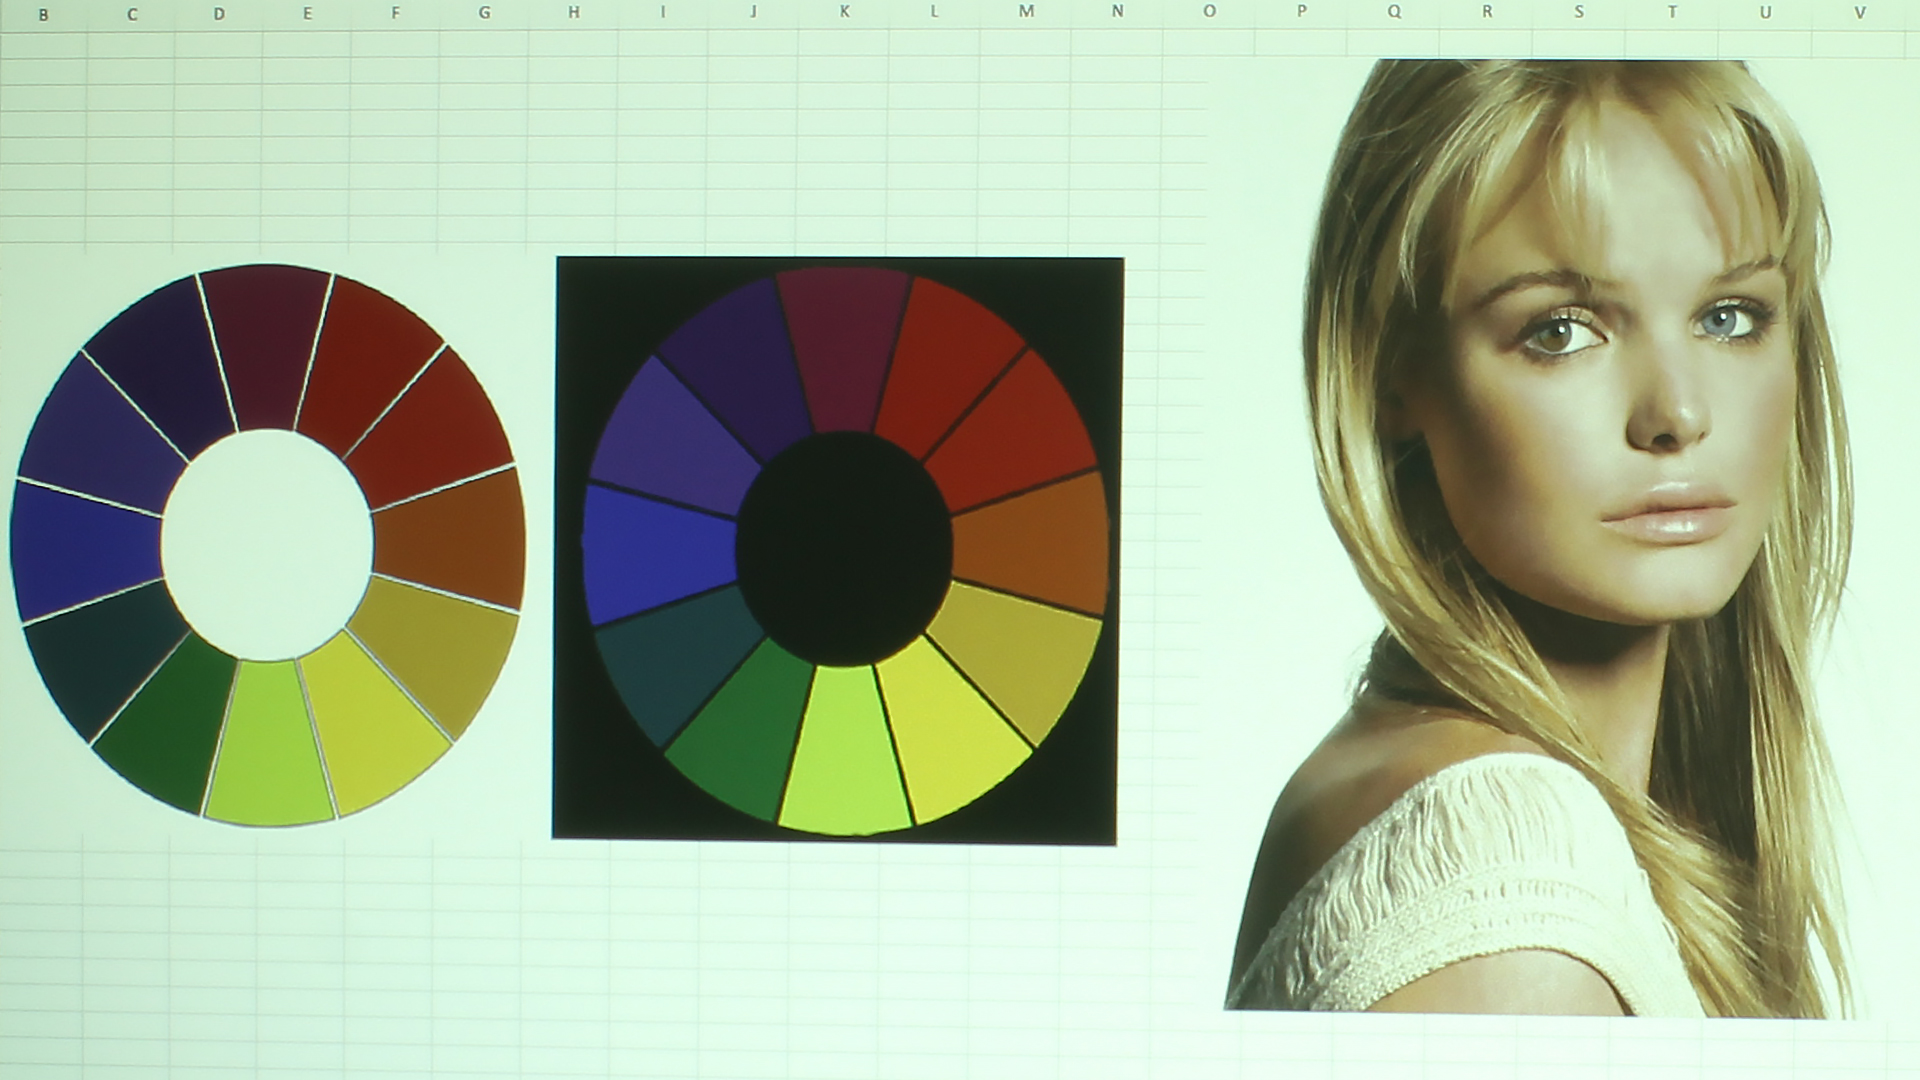Select the blue segment on black-background wheel
This screenshot has width=1920, height=1080.
click(x=658, y=552)
